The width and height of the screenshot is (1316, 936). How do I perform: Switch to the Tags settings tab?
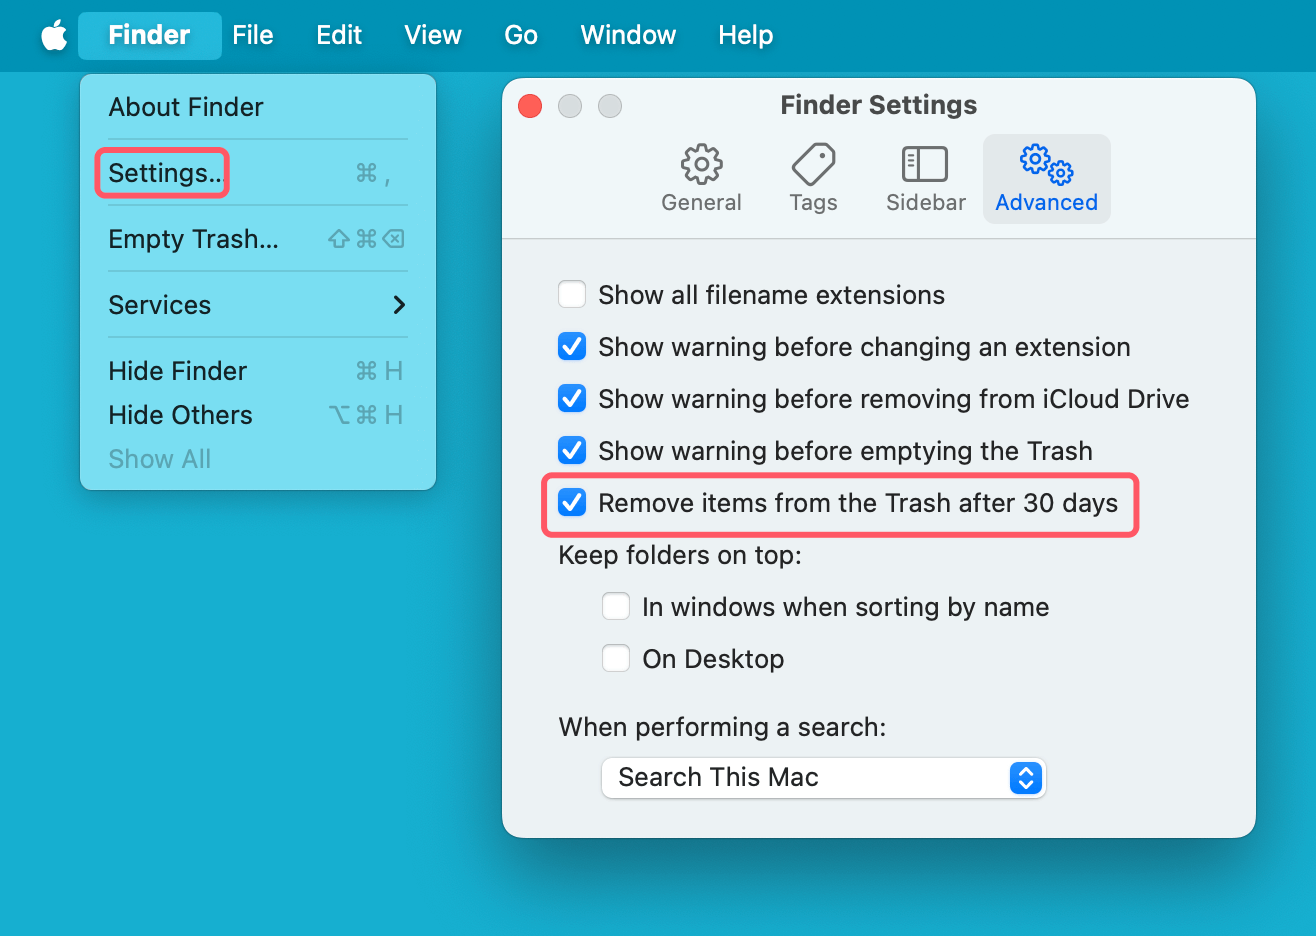tap(812, 178)
